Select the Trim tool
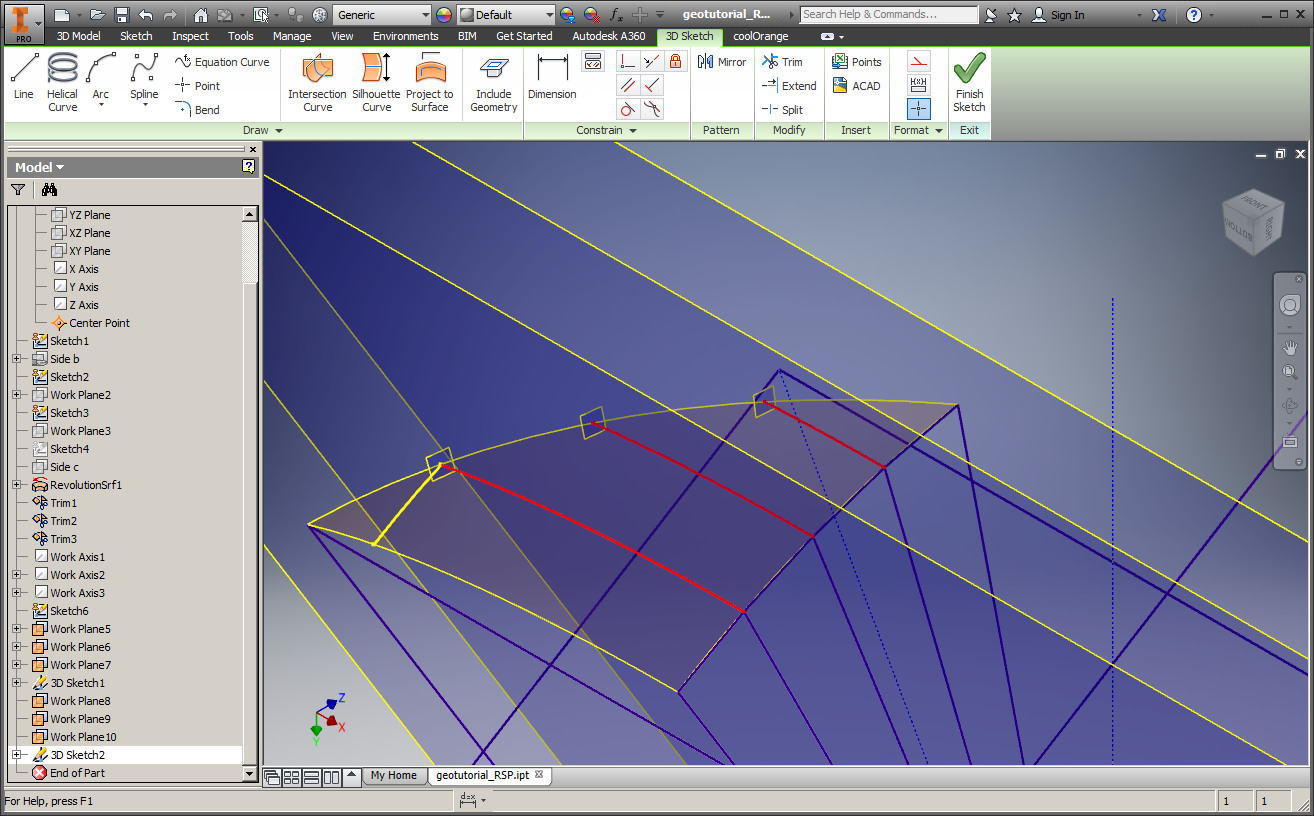The height and width of the screenshot is (816, 1314). click(x=782, y=62)
